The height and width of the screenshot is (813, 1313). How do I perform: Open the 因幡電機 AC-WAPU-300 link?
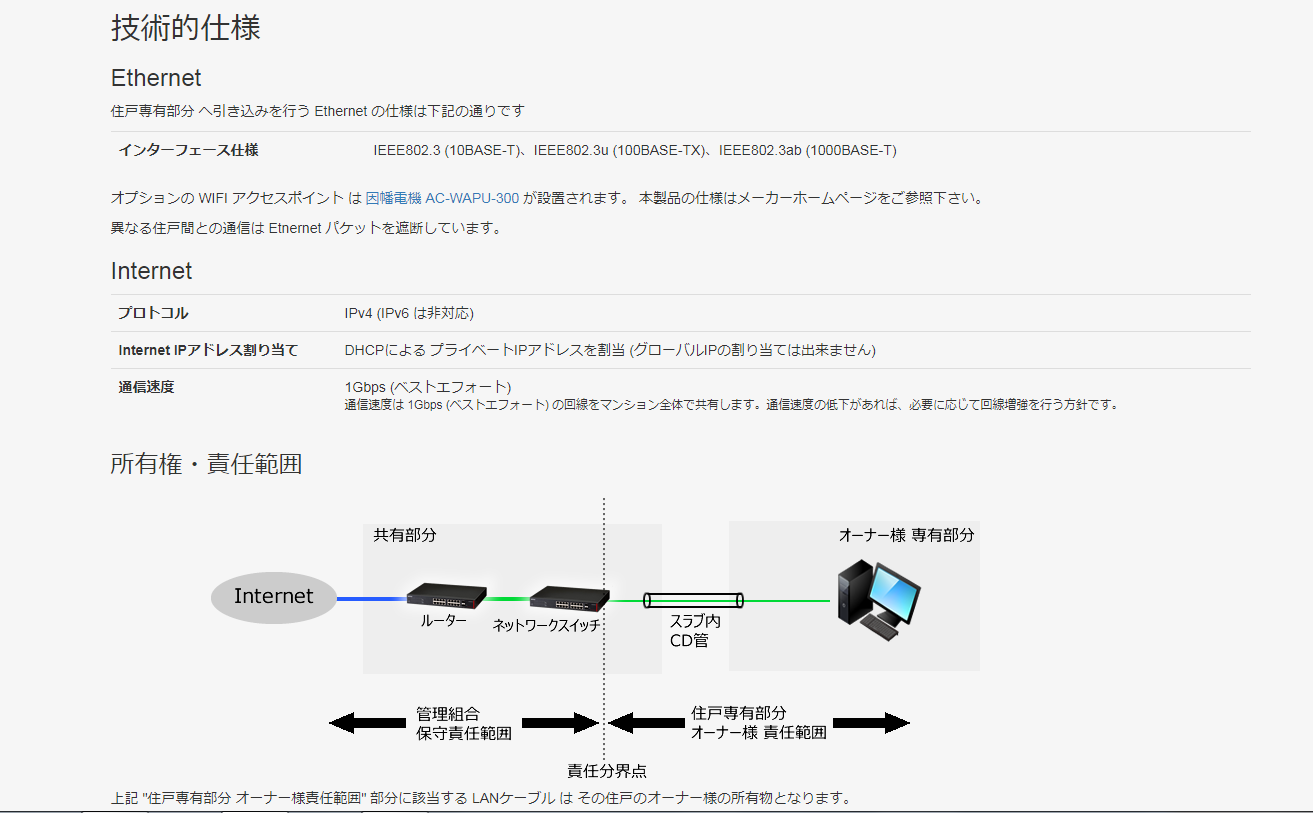[x=442, y=198]
